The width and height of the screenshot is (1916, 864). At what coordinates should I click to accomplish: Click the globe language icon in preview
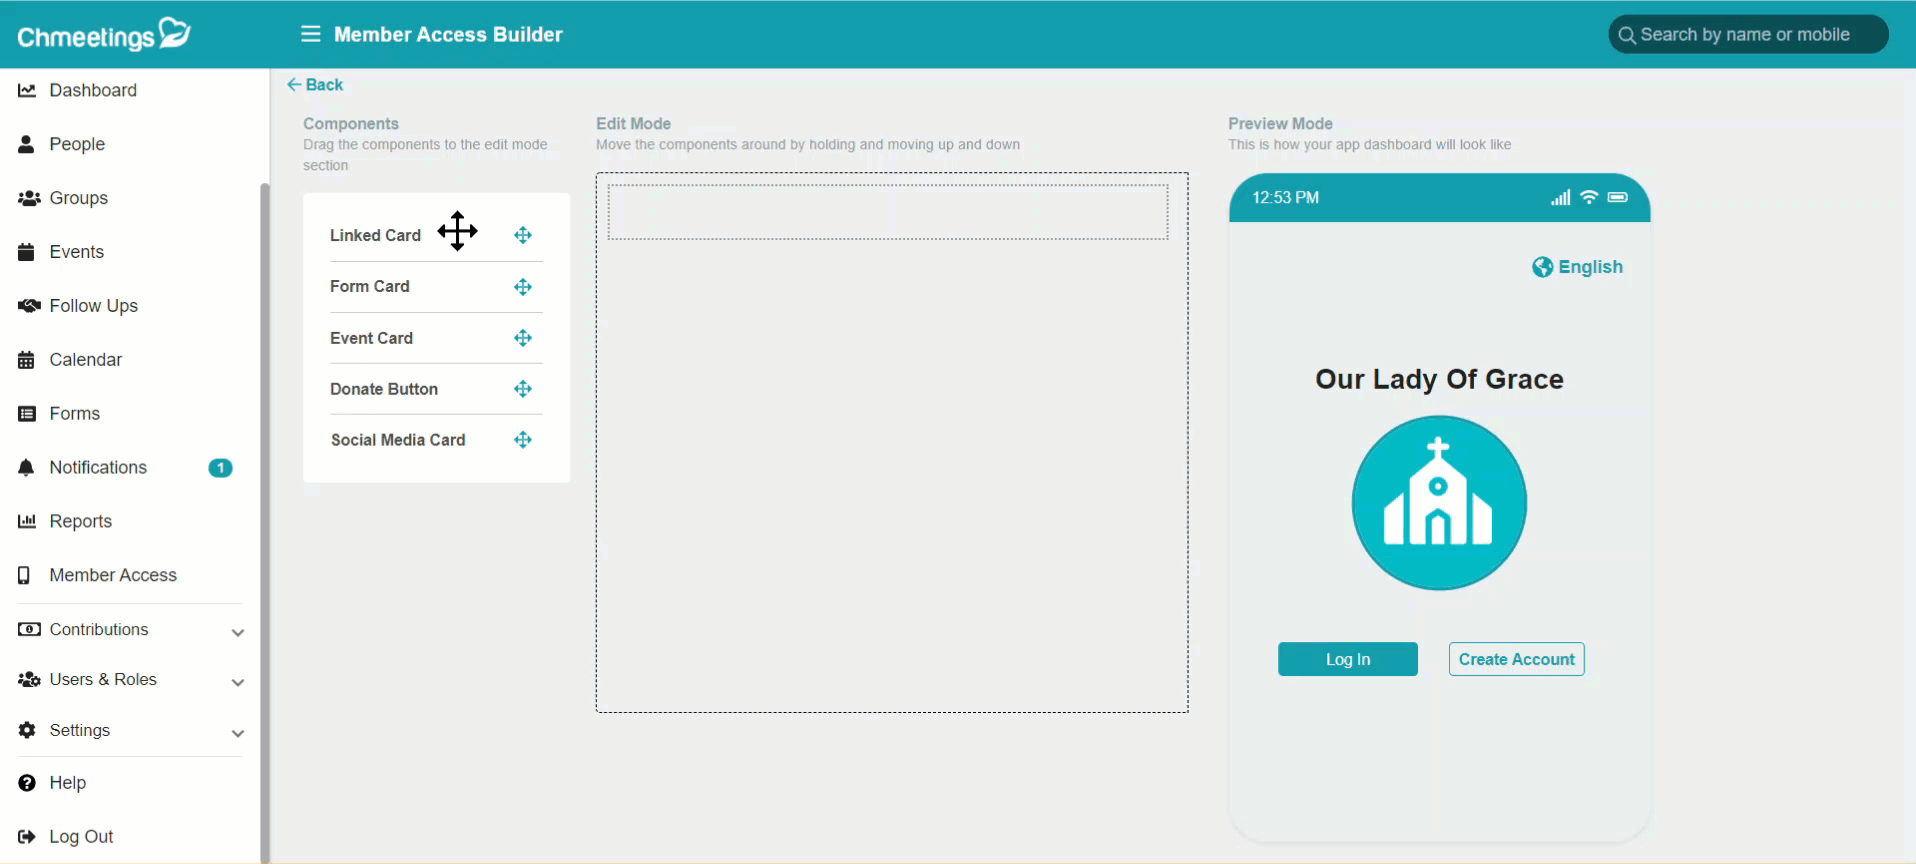[1543, 267]
